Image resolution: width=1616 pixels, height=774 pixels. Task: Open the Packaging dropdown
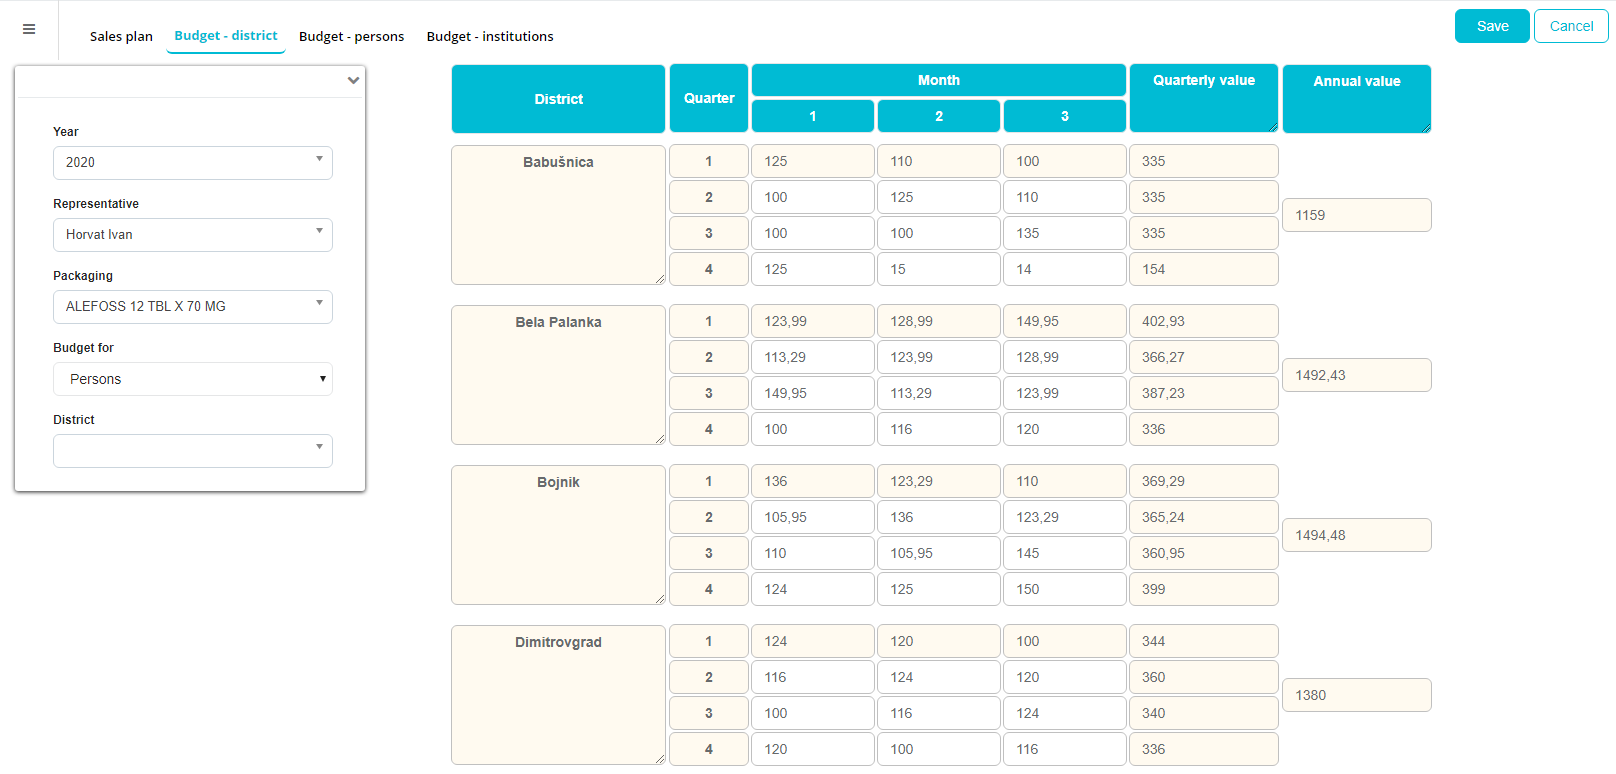pyautogui.click(x=192, y=307)
